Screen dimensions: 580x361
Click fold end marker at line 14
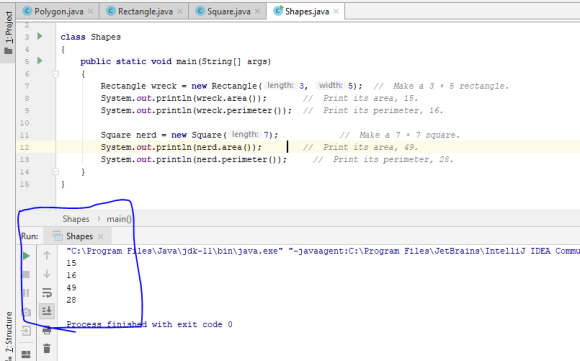pos(55,172)
